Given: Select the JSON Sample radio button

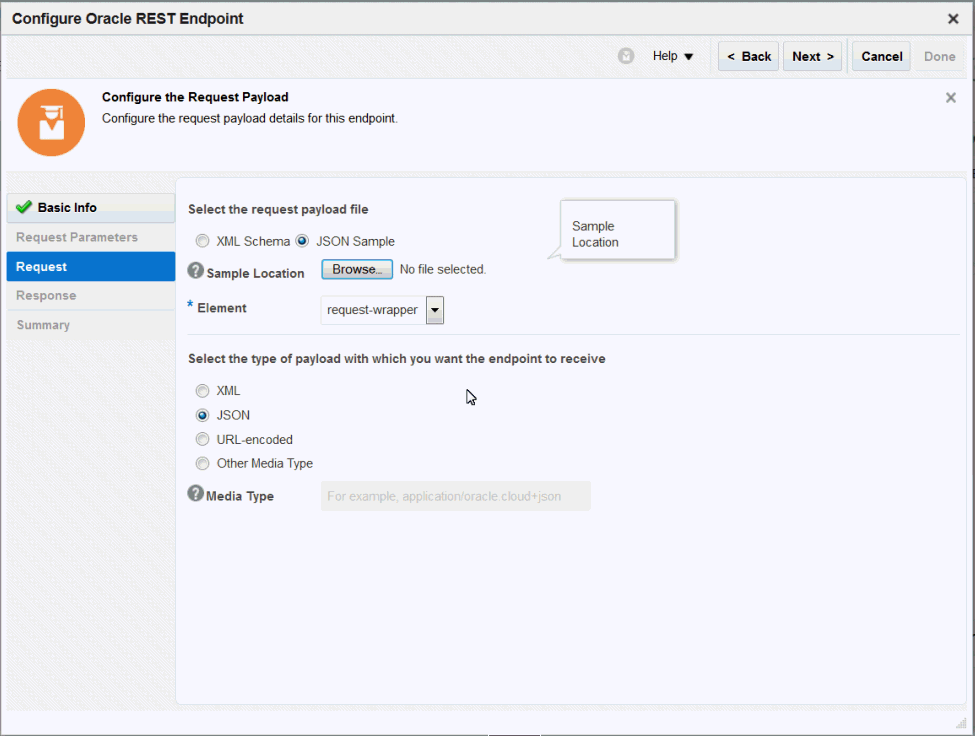Looking at the screenshot, I should pos(302,241).
